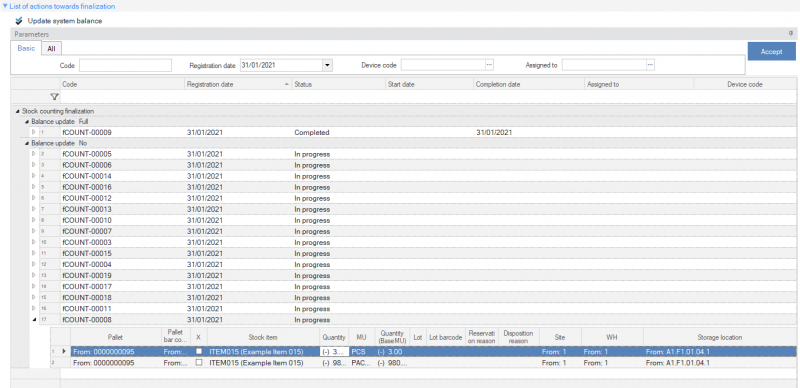Image resolution: width=800 pixels, height=388 pixels.
Task: Click the filter funnel icon in grid
Action: click(54, 96)
